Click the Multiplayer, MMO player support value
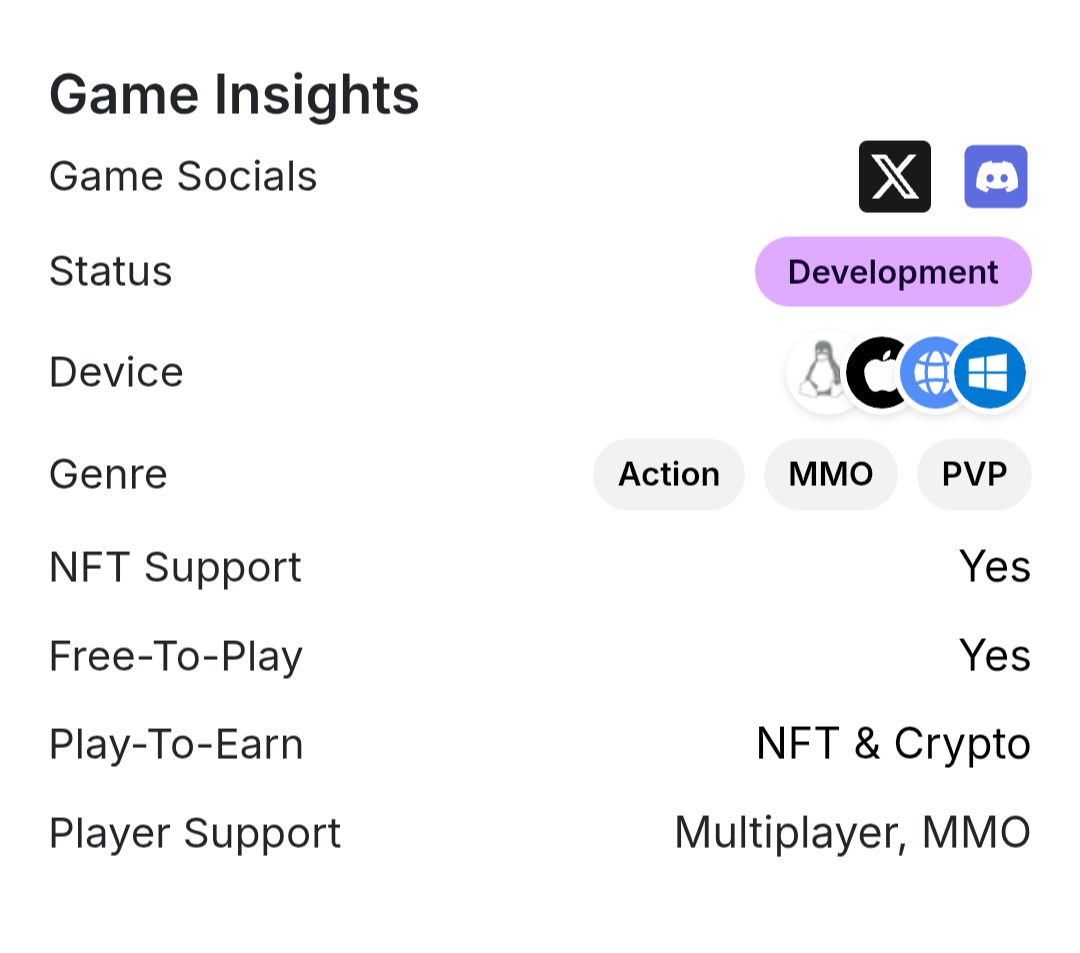This screenshot has height=953, width=1080. tap(852, 832)
